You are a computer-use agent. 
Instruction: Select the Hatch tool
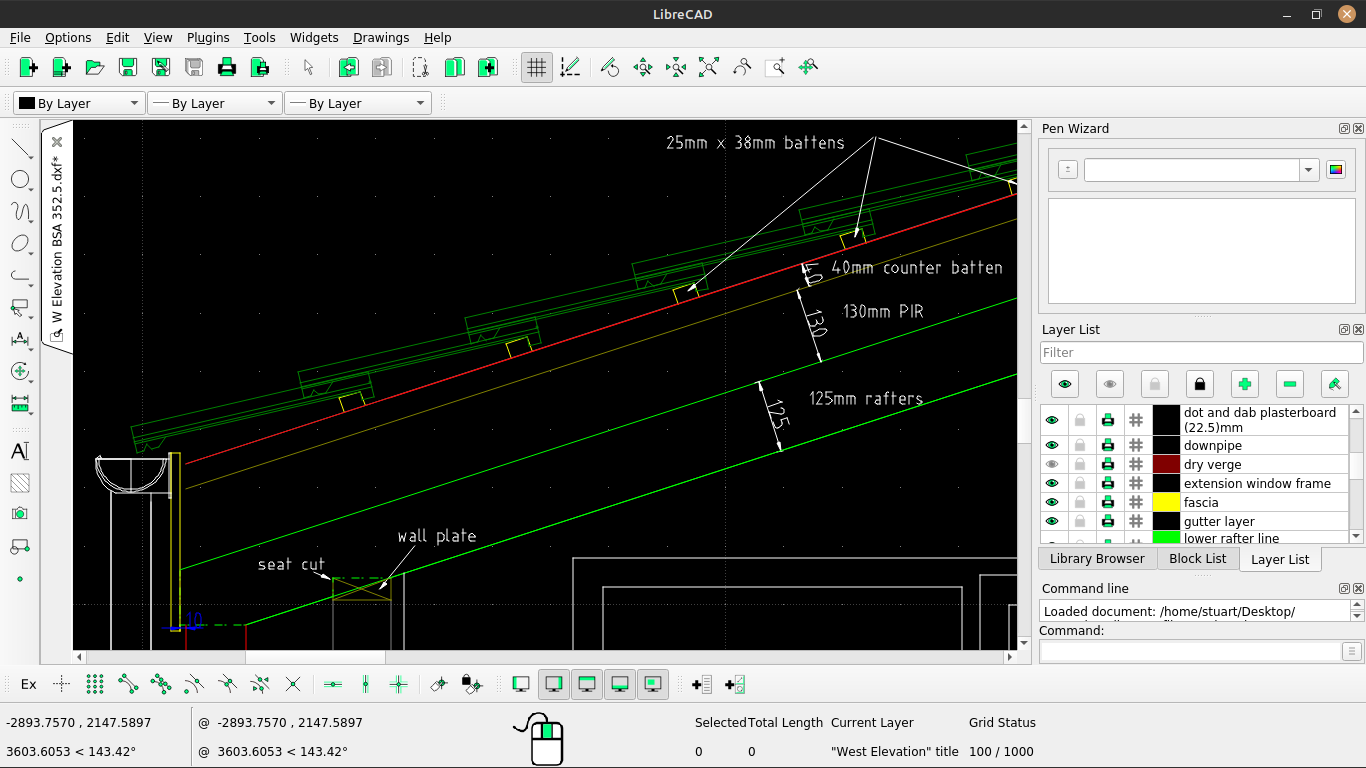20,483
